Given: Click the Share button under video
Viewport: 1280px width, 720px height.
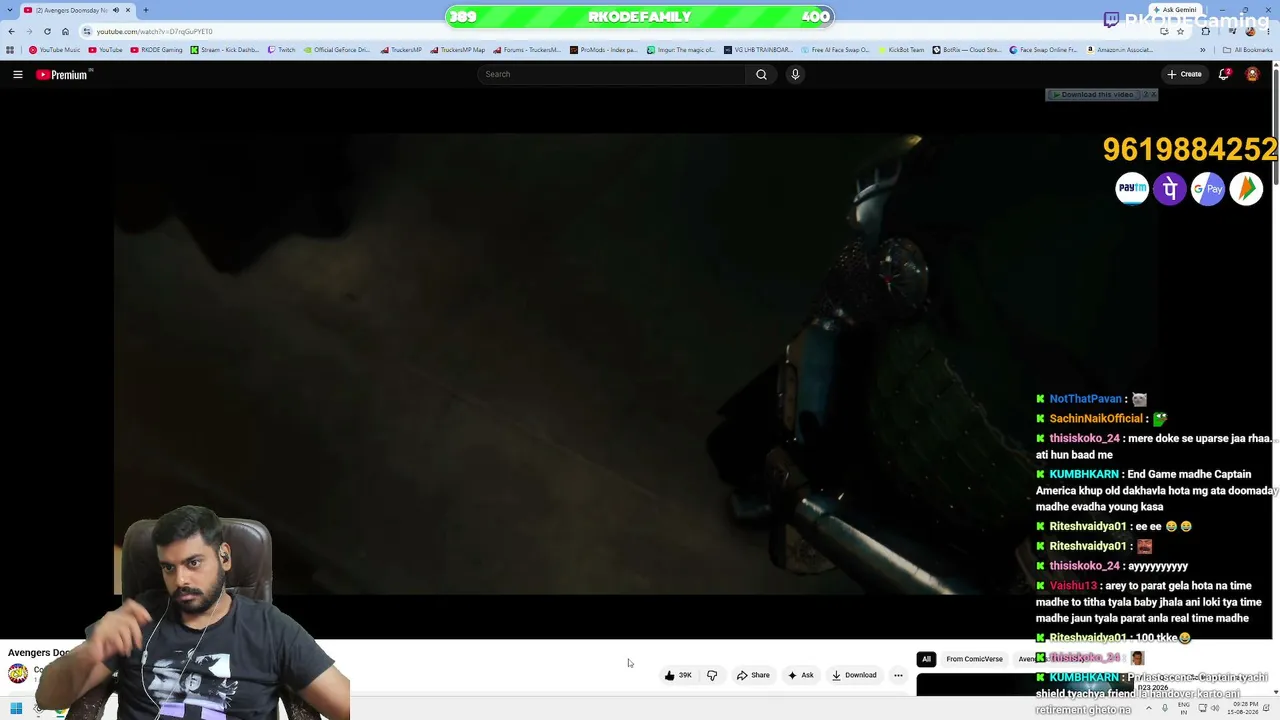Looking at the screenshot, I should pos(753,675).
